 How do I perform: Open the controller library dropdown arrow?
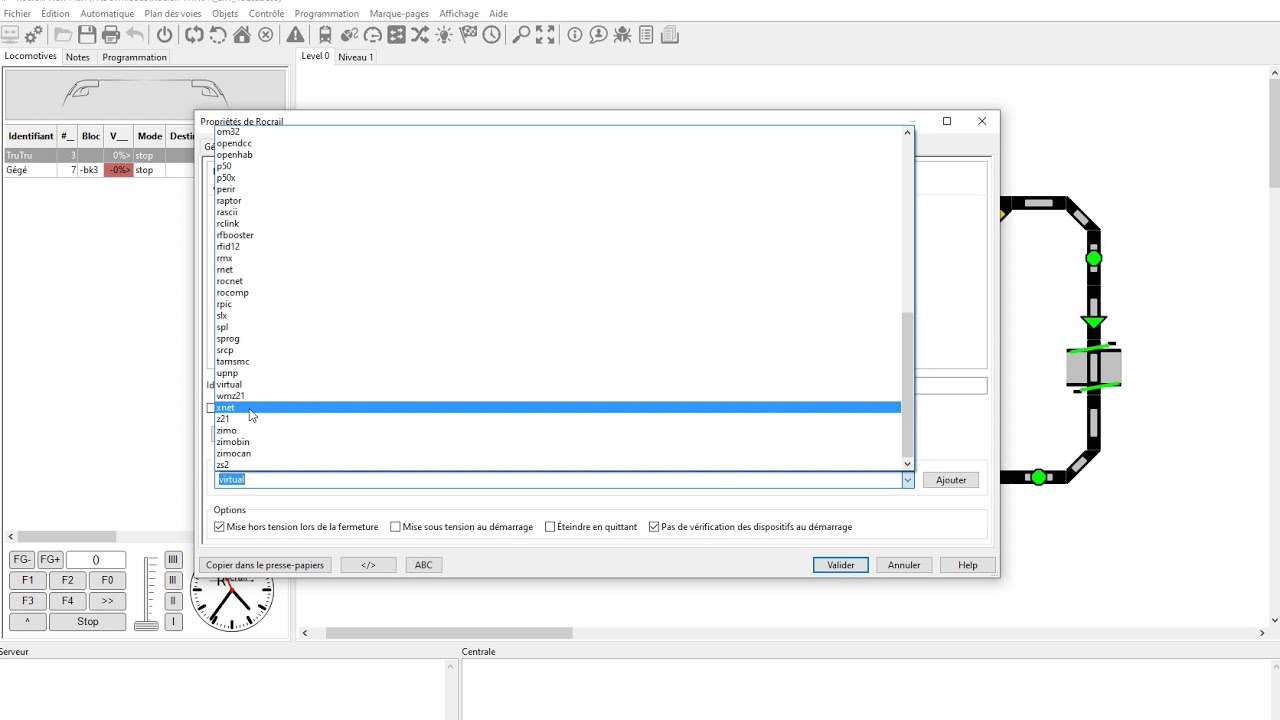pyautogui.click(x=908, y=480)
